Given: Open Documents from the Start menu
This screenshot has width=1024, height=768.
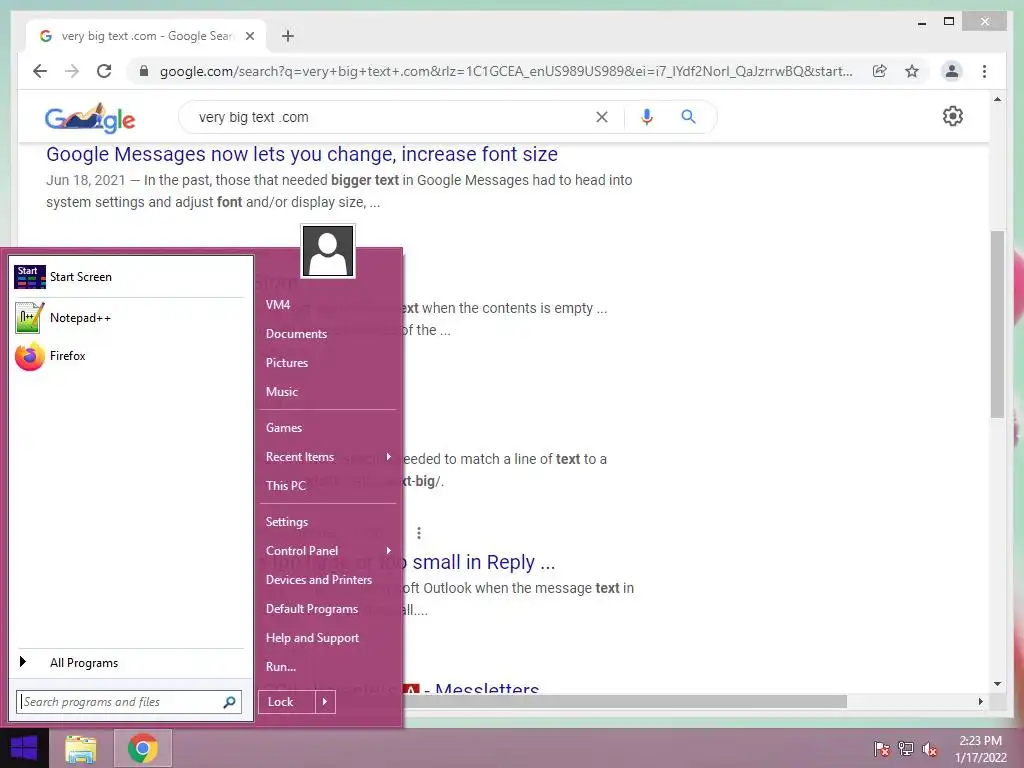Looking at the screenshot, I should pos(328,334).
